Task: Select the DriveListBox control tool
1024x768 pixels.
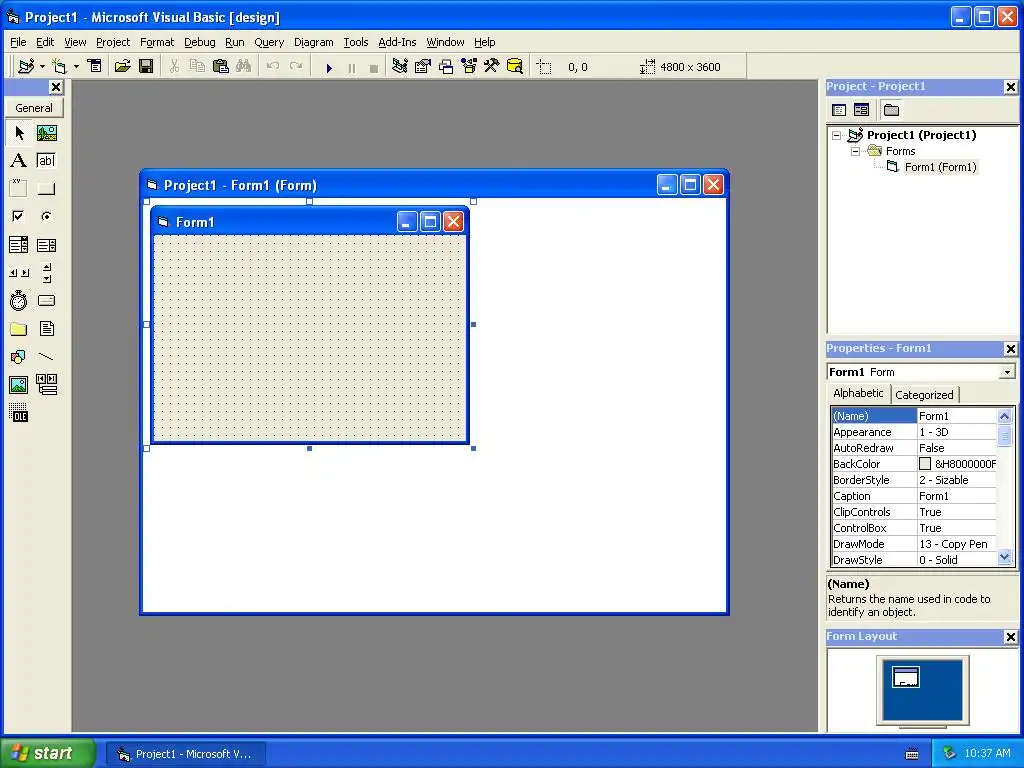Action: (46, 300)
